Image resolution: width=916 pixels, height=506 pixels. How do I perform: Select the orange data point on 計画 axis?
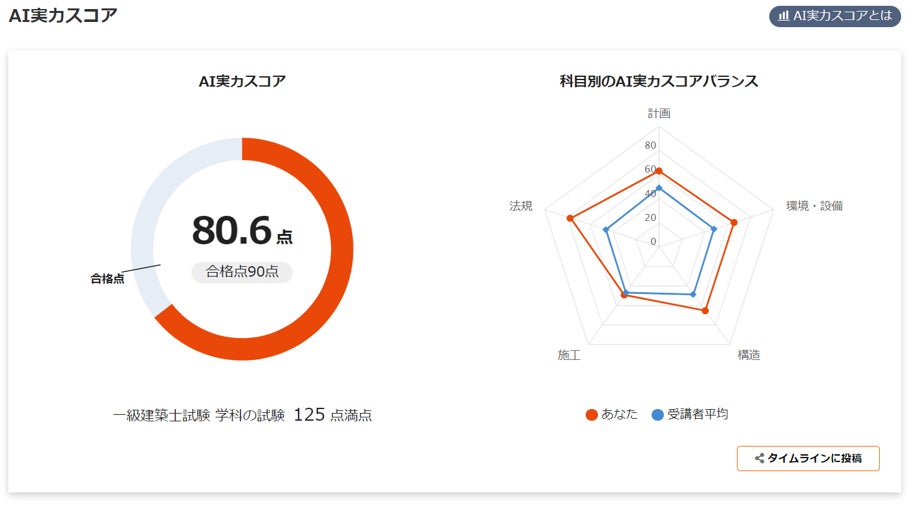click(x=658, y=171)
